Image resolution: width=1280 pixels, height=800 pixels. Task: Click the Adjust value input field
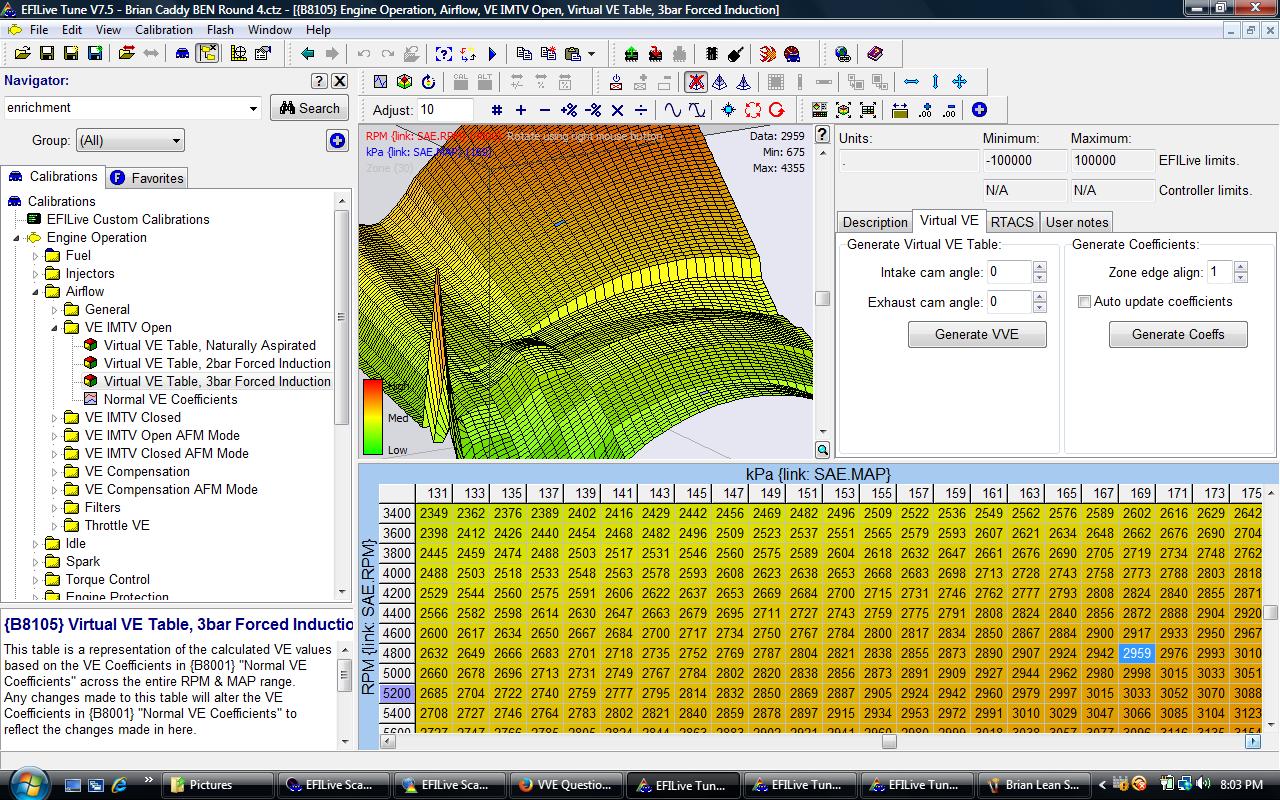pos(445,110)
